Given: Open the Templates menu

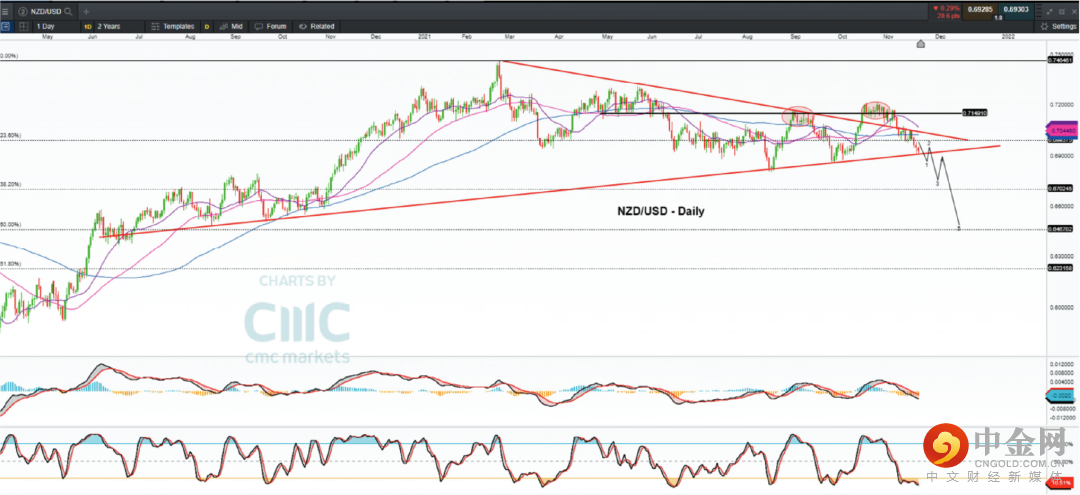Looking at the screenshot, I should pyautogui.click(x=172, y=26).
